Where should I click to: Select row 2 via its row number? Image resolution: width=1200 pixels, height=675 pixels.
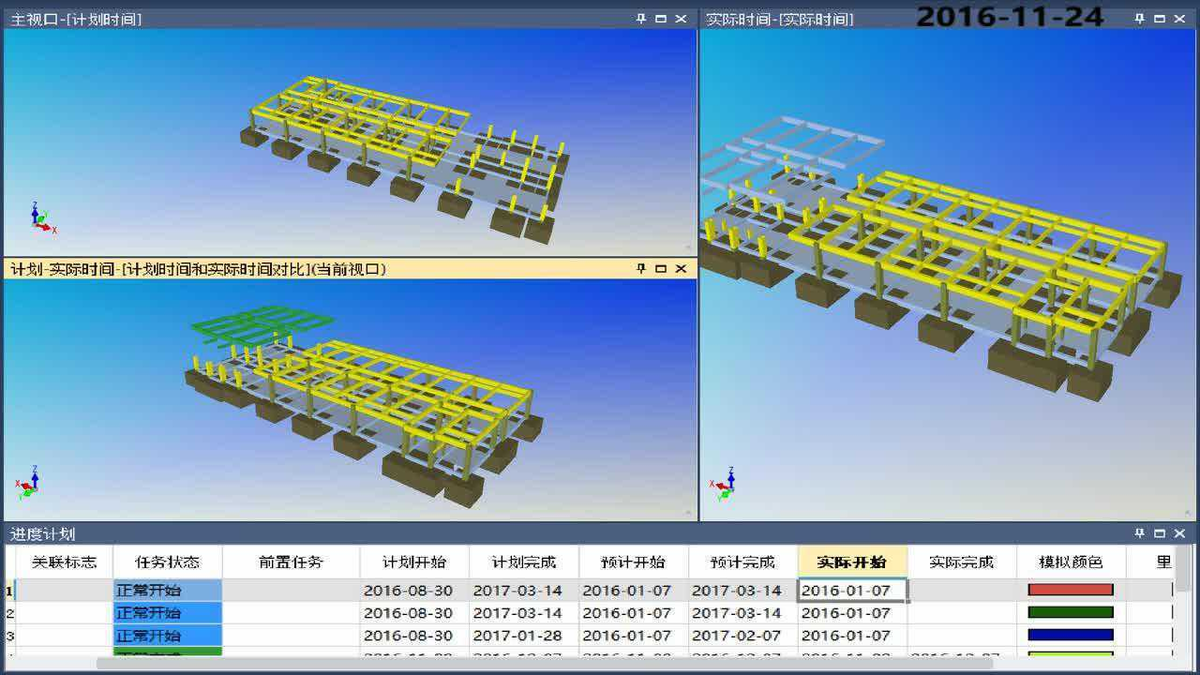tap(10, 613)
